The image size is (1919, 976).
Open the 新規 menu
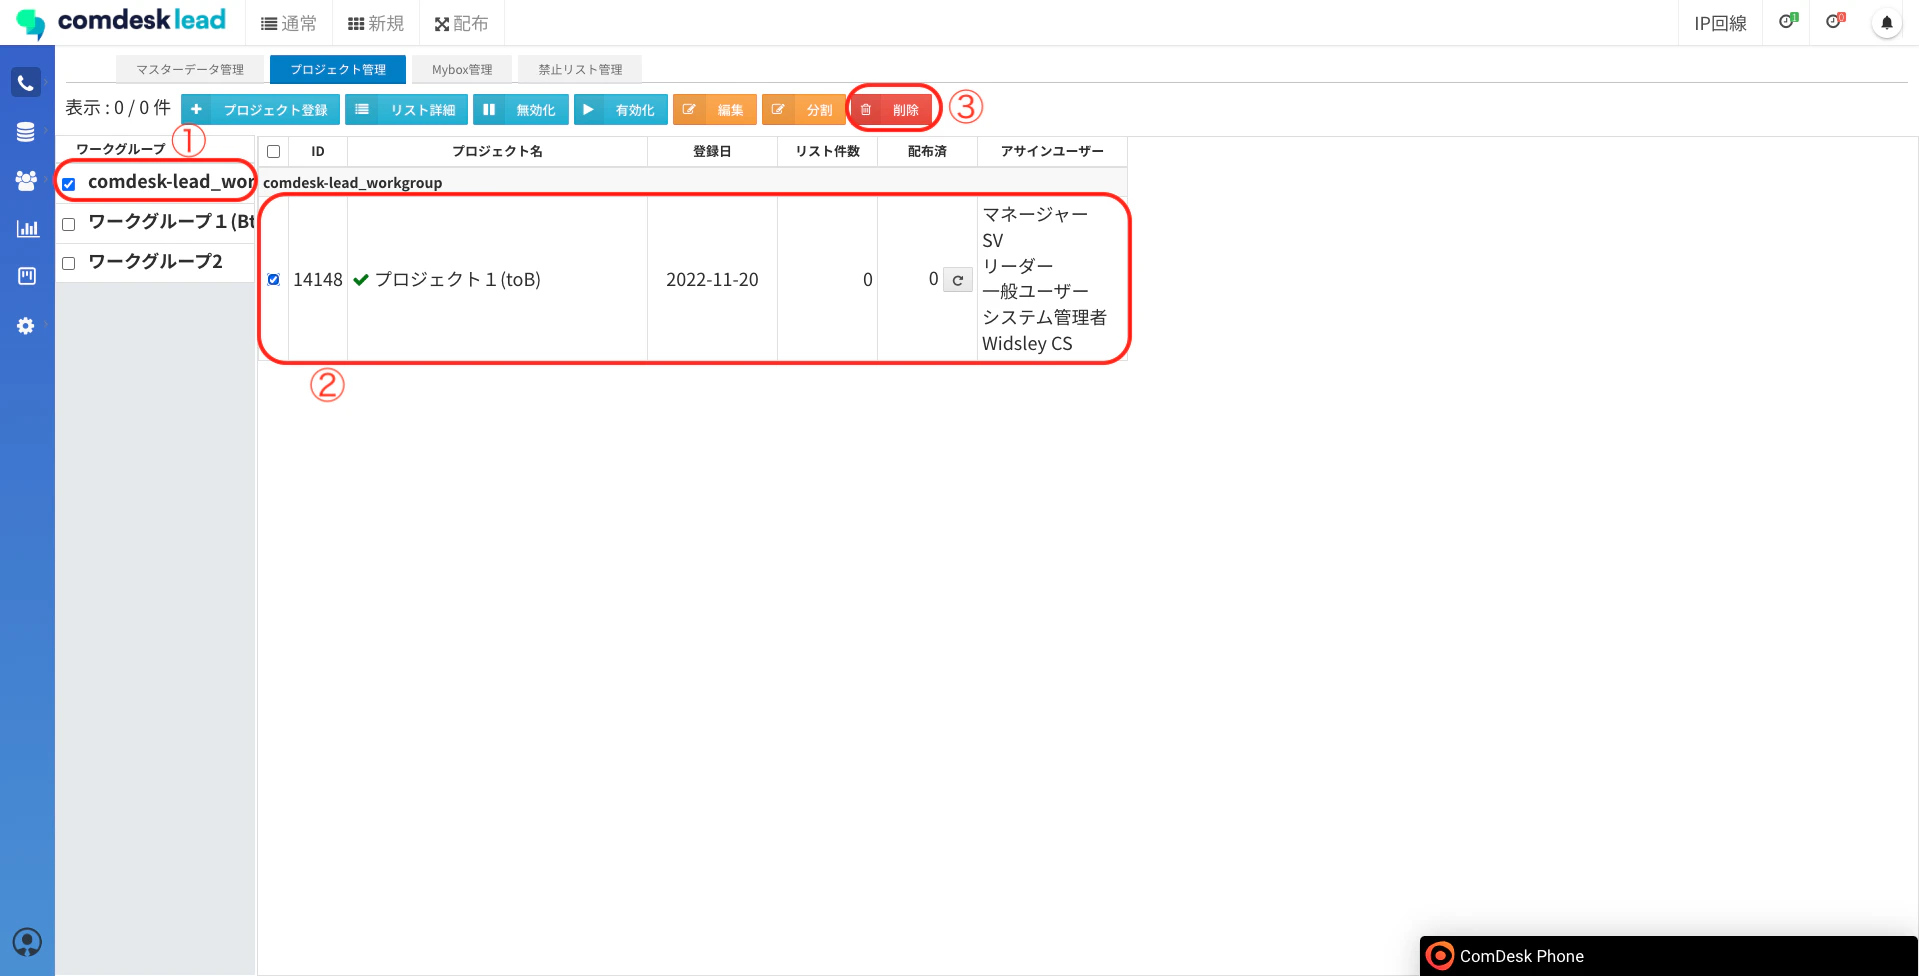pyautogui.click(x=376, y=23)
